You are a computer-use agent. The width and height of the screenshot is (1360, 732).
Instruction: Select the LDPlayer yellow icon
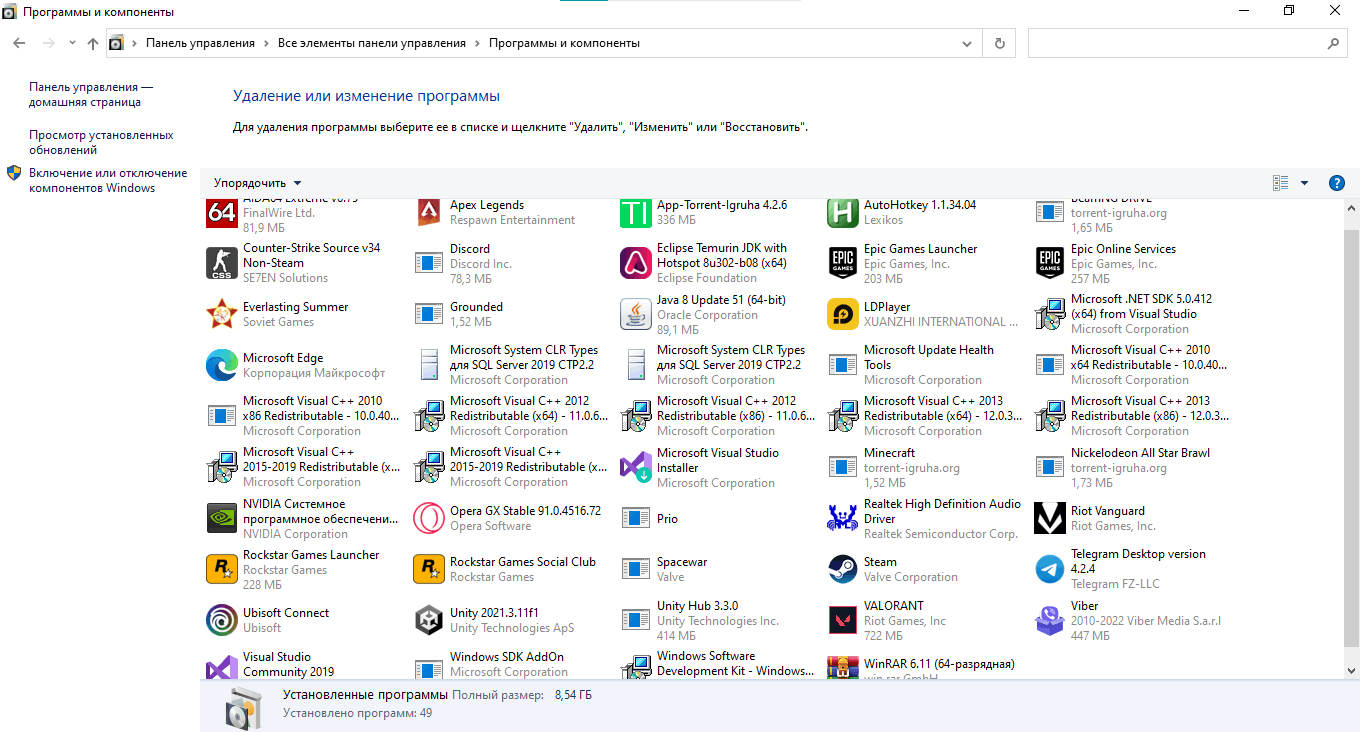point(843,314)
